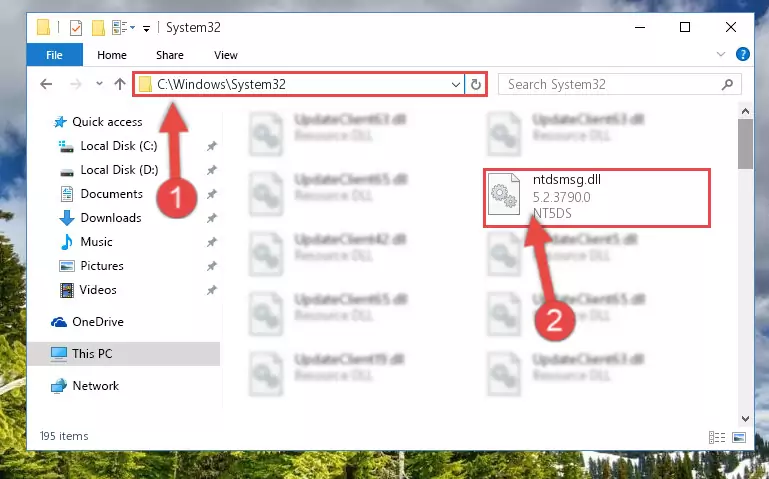Click the 195 items status text
Image resolution: width=769 pixels, height=479 pixels.
coord(64,436)
